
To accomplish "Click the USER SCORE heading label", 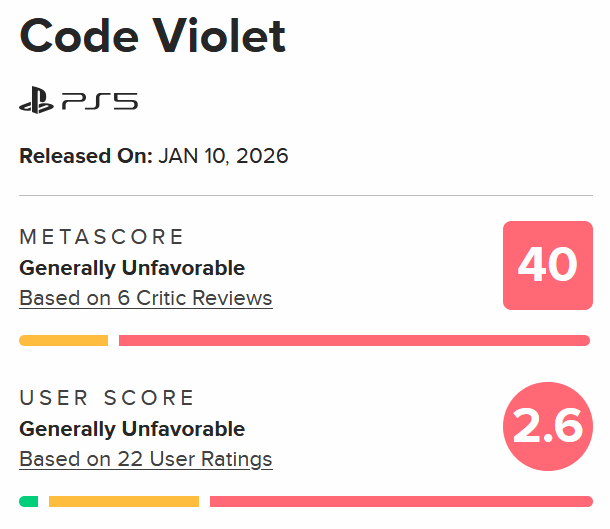I will pos(107,398).
